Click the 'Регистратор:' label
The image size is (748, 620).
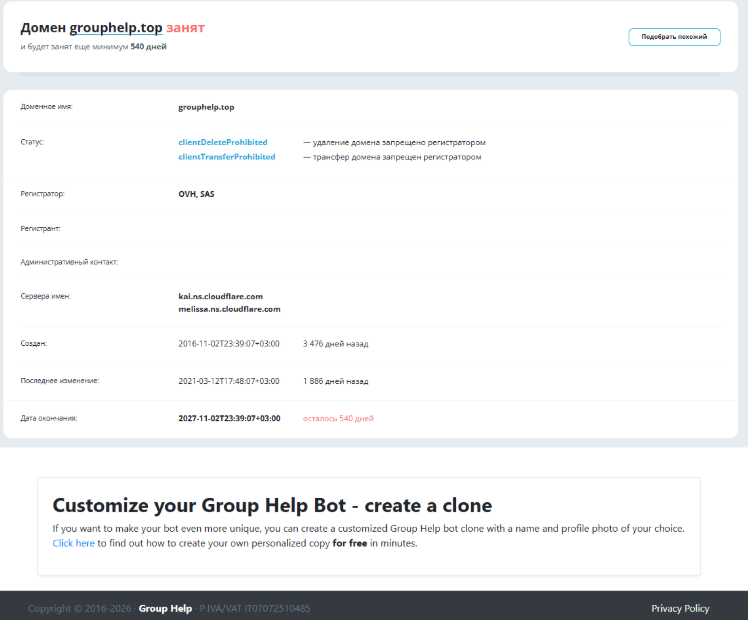[x=42, y=194]
